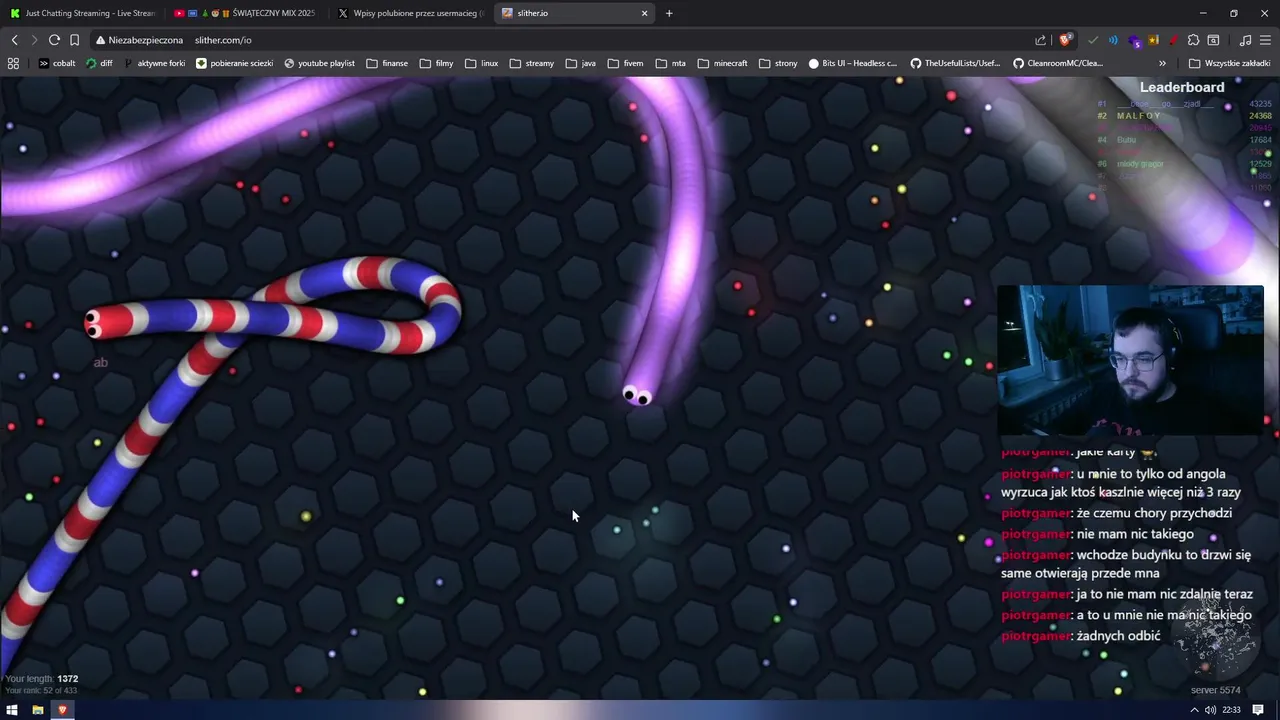Expand the finanse bookmark folder
1280x720 pixels.
coord(387,63)
